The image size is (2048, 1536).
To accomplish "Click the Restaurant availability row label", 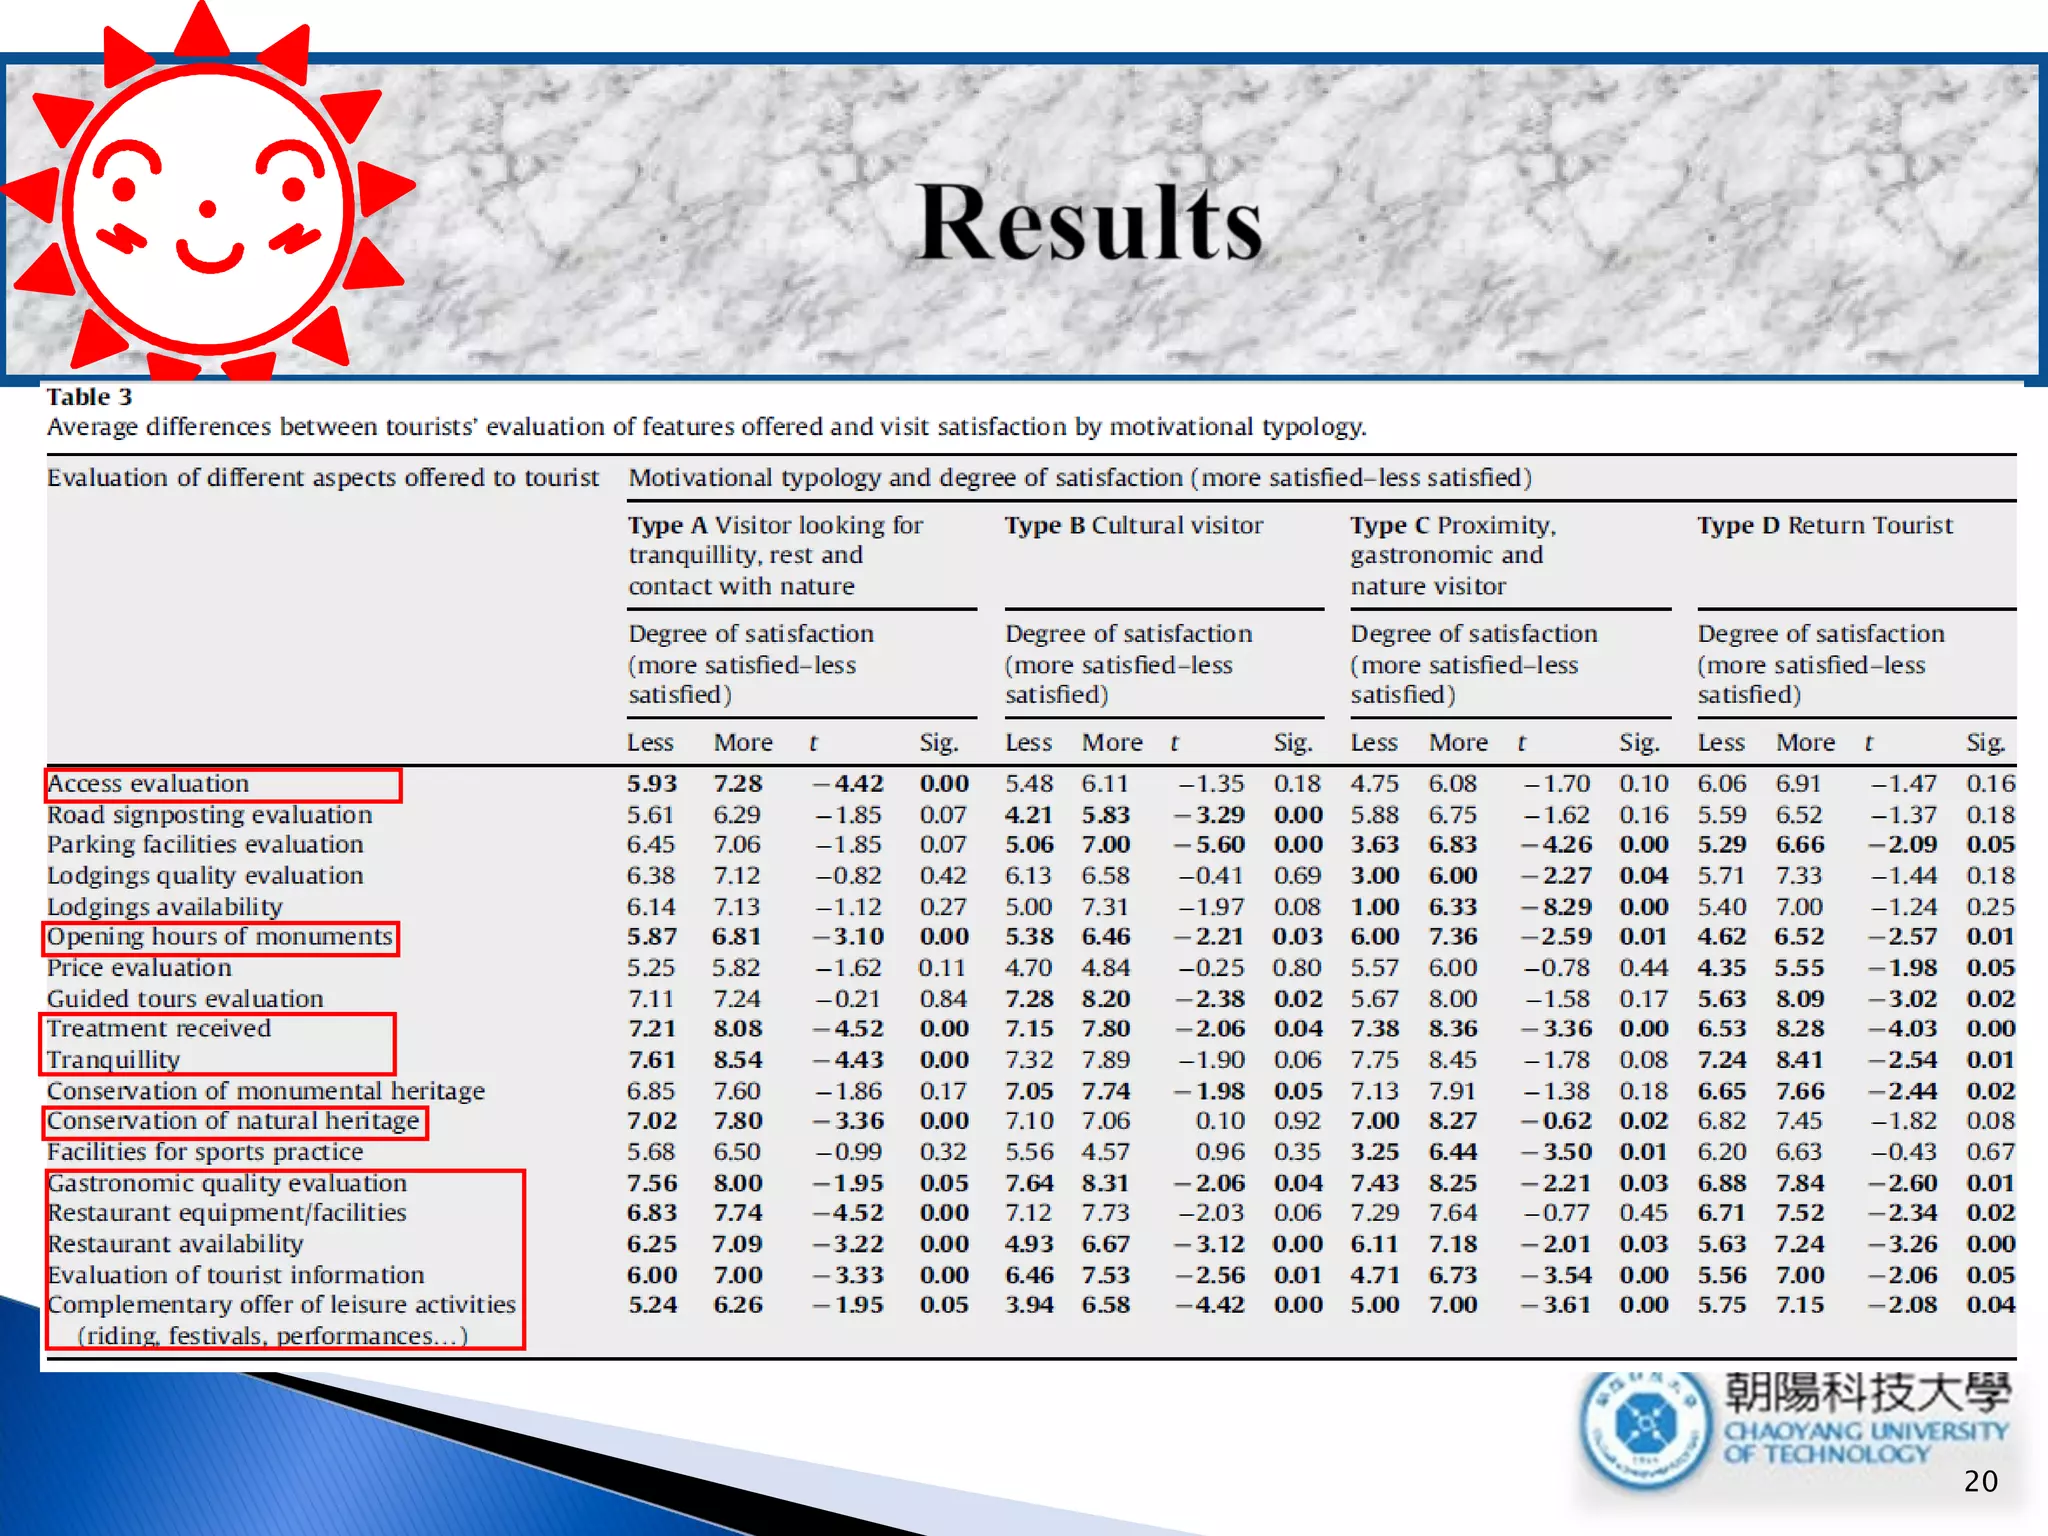I will pos(176,1244).
